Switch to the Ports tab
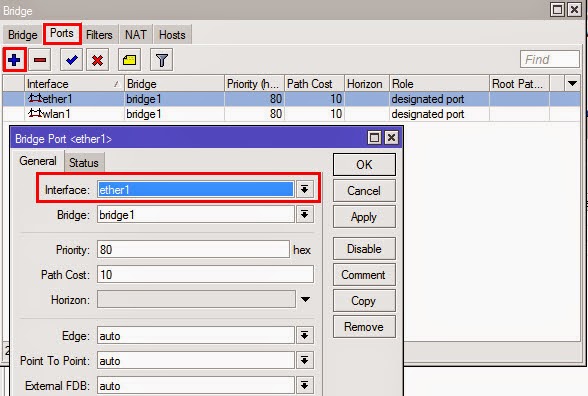This screenshot has width=588, height=396. tap(62, 33)
